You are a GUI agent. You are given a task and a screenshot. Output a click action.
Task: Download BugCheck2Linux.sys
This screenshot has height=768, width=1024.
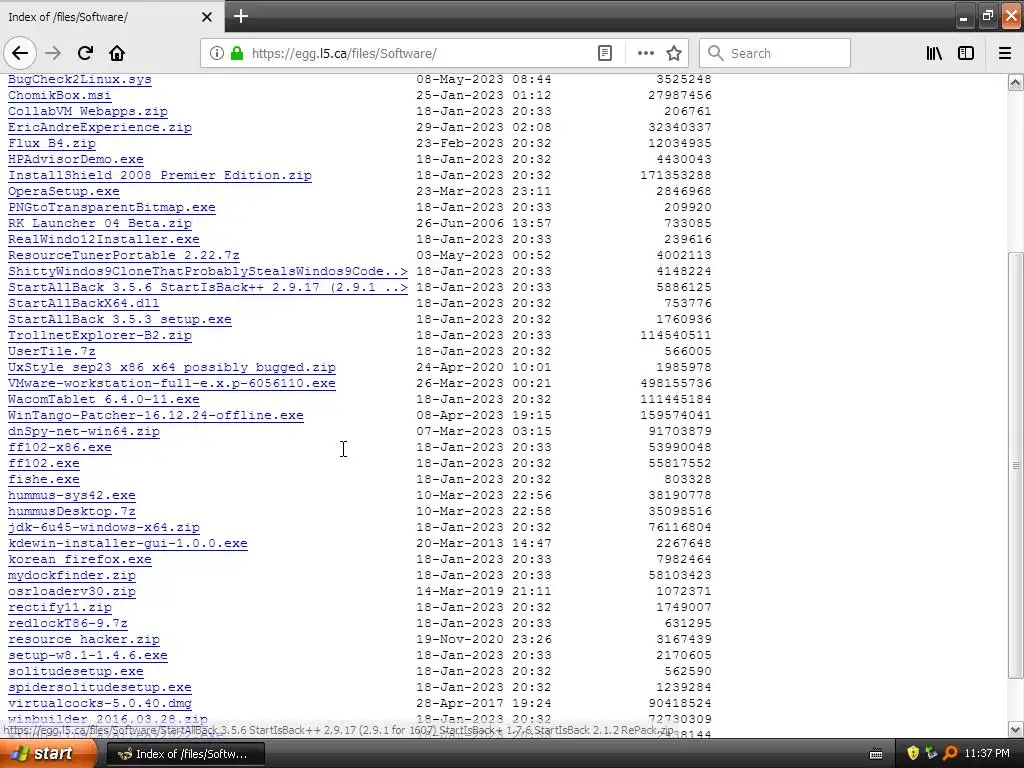[x=80, y=80]
